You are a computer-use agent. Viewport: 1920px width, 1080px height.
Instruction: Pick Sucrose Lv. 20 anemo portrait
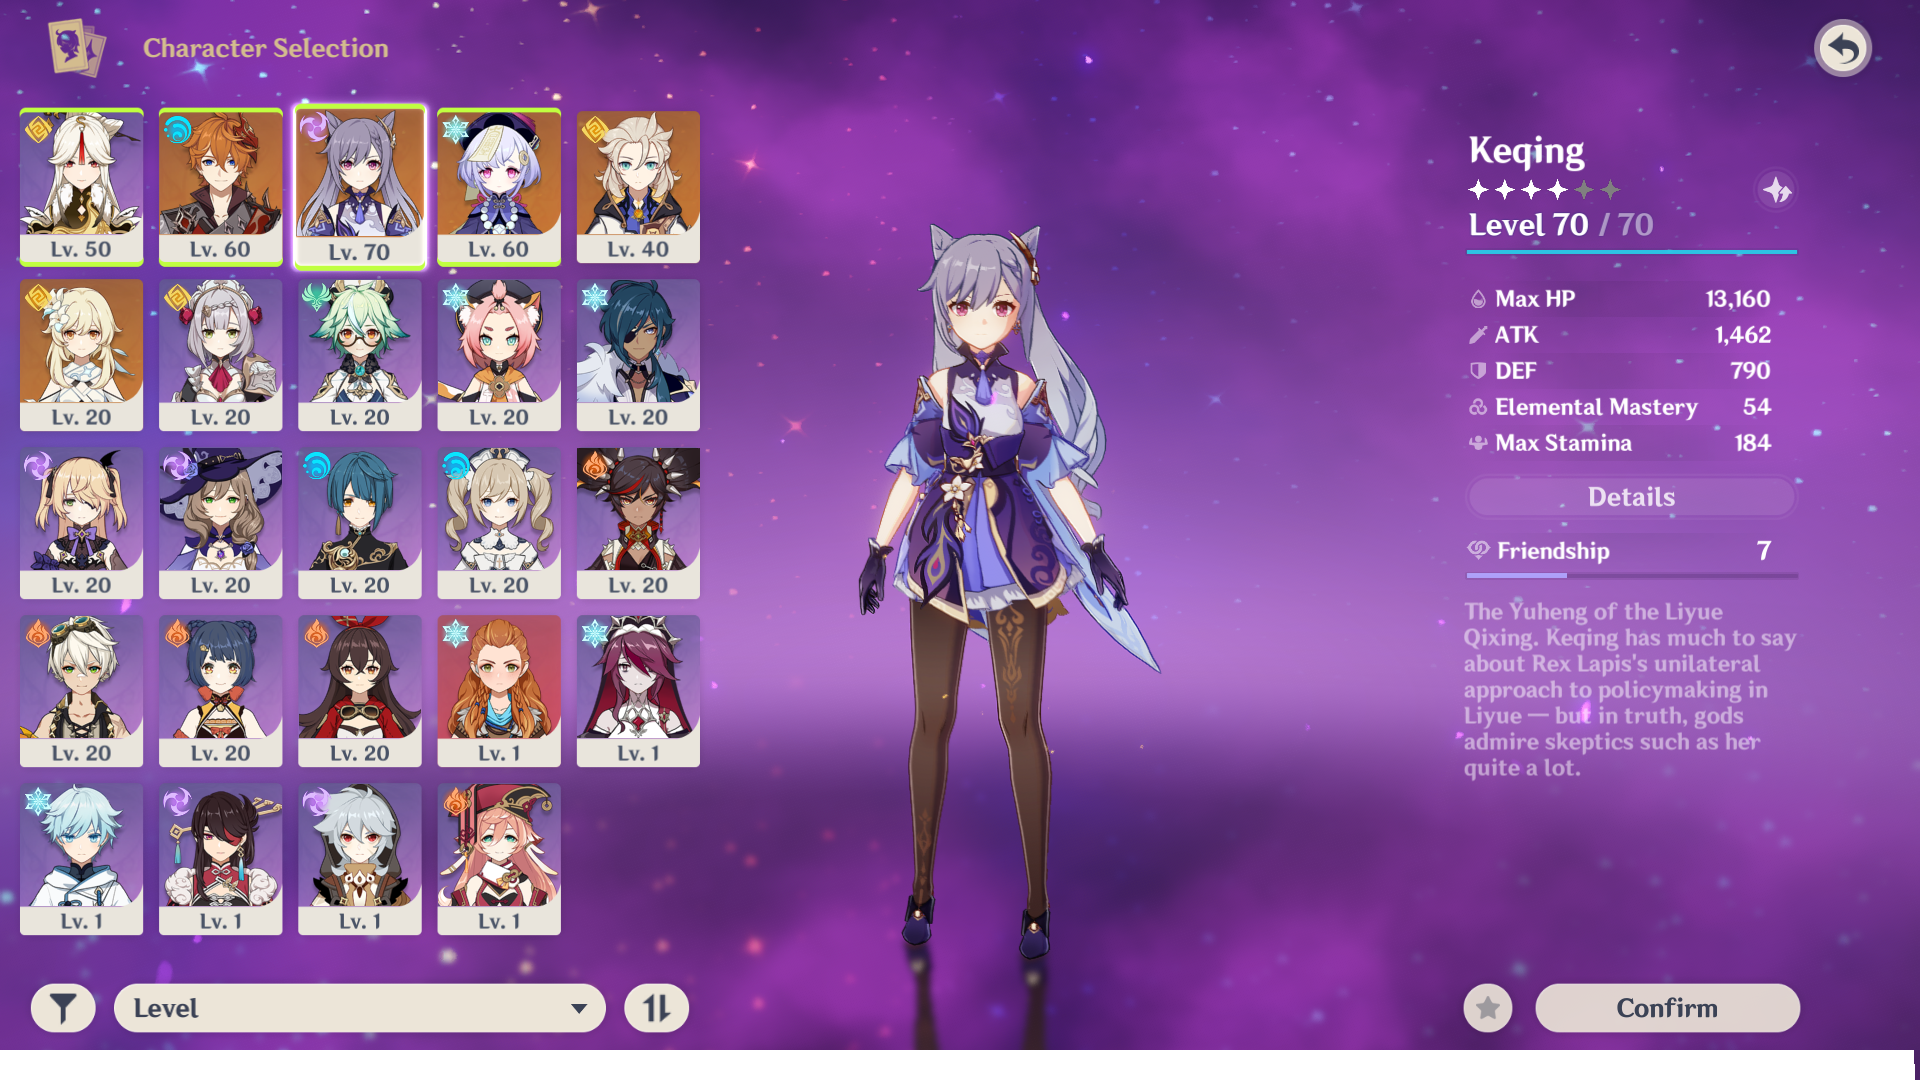coord(360,355)
